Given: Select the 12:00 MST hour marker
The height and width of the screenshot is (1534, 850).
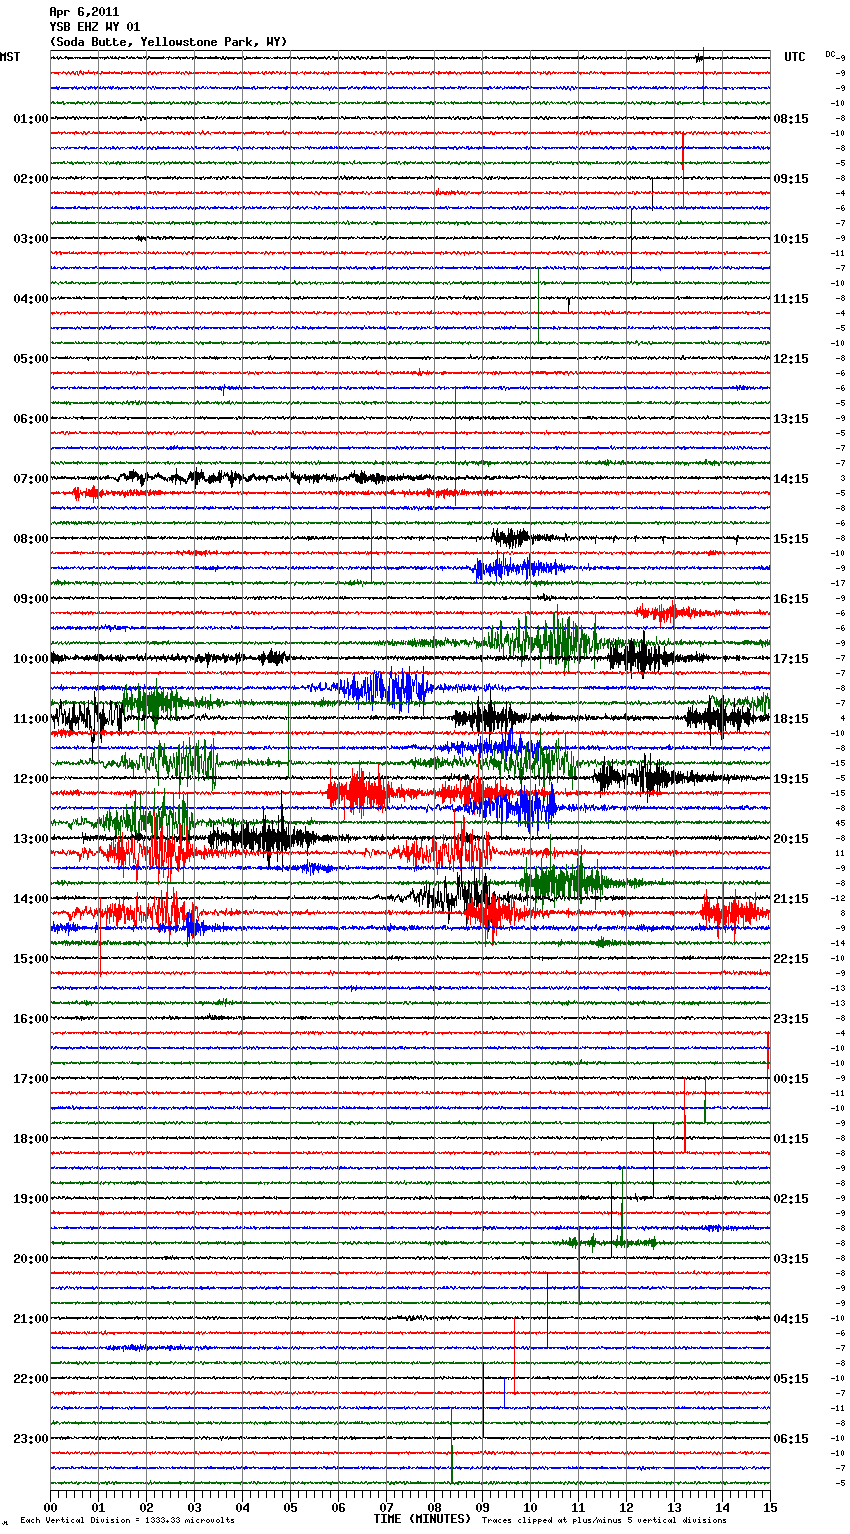Looking at the screenshot, I should point(30,779).
